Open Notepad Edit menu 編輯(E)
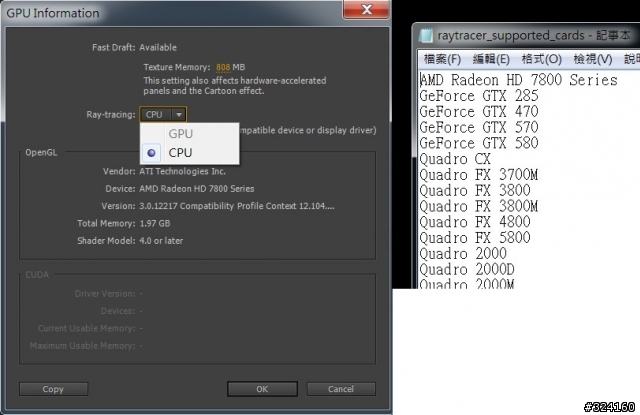The height and width of the screenshot is (415, 640). [x=491, y=59]
